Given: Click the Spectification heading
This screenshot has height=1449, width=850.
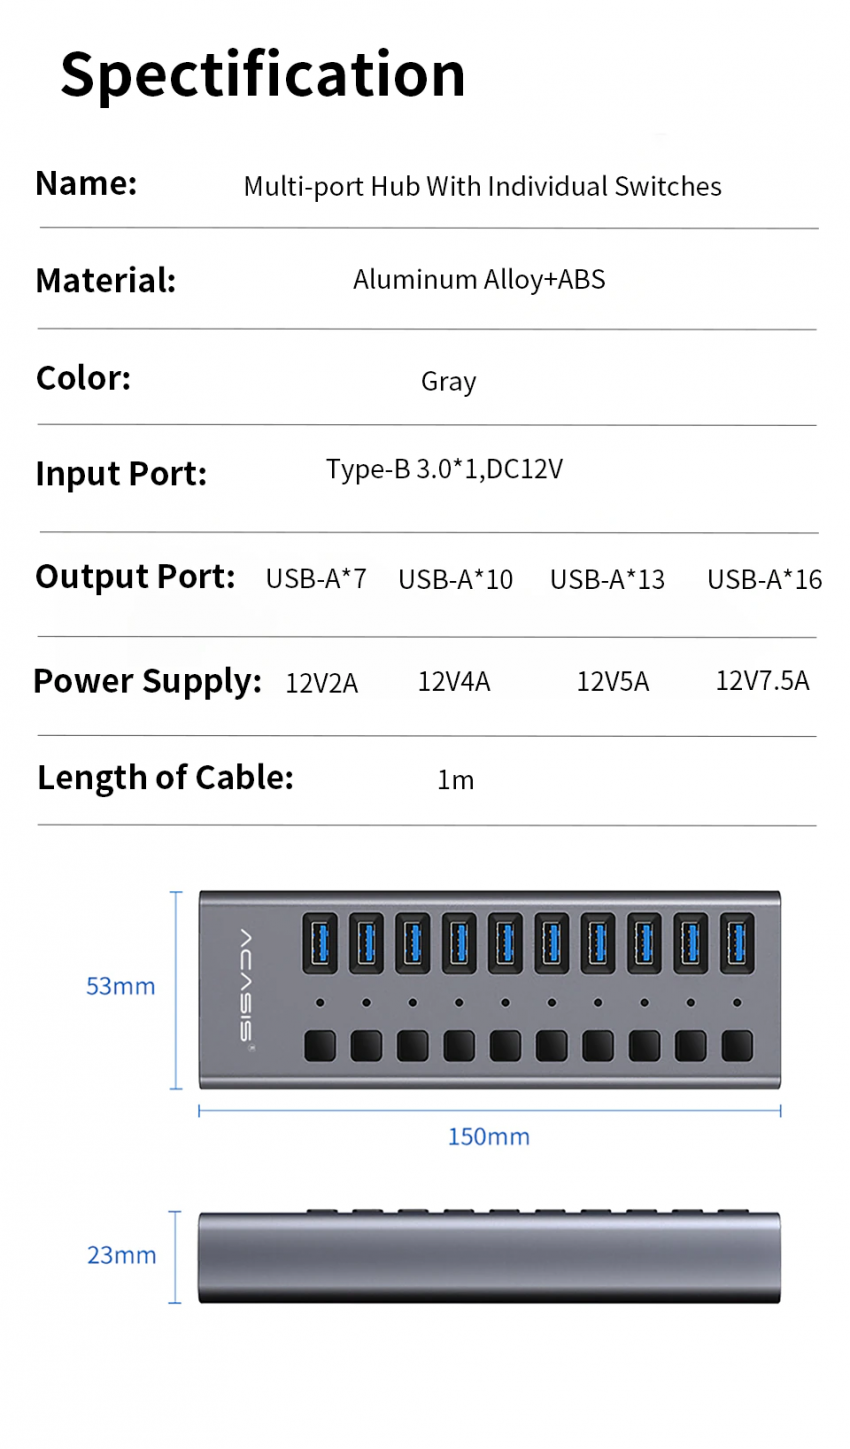Looking at the screenshot, I should point(263,75).
